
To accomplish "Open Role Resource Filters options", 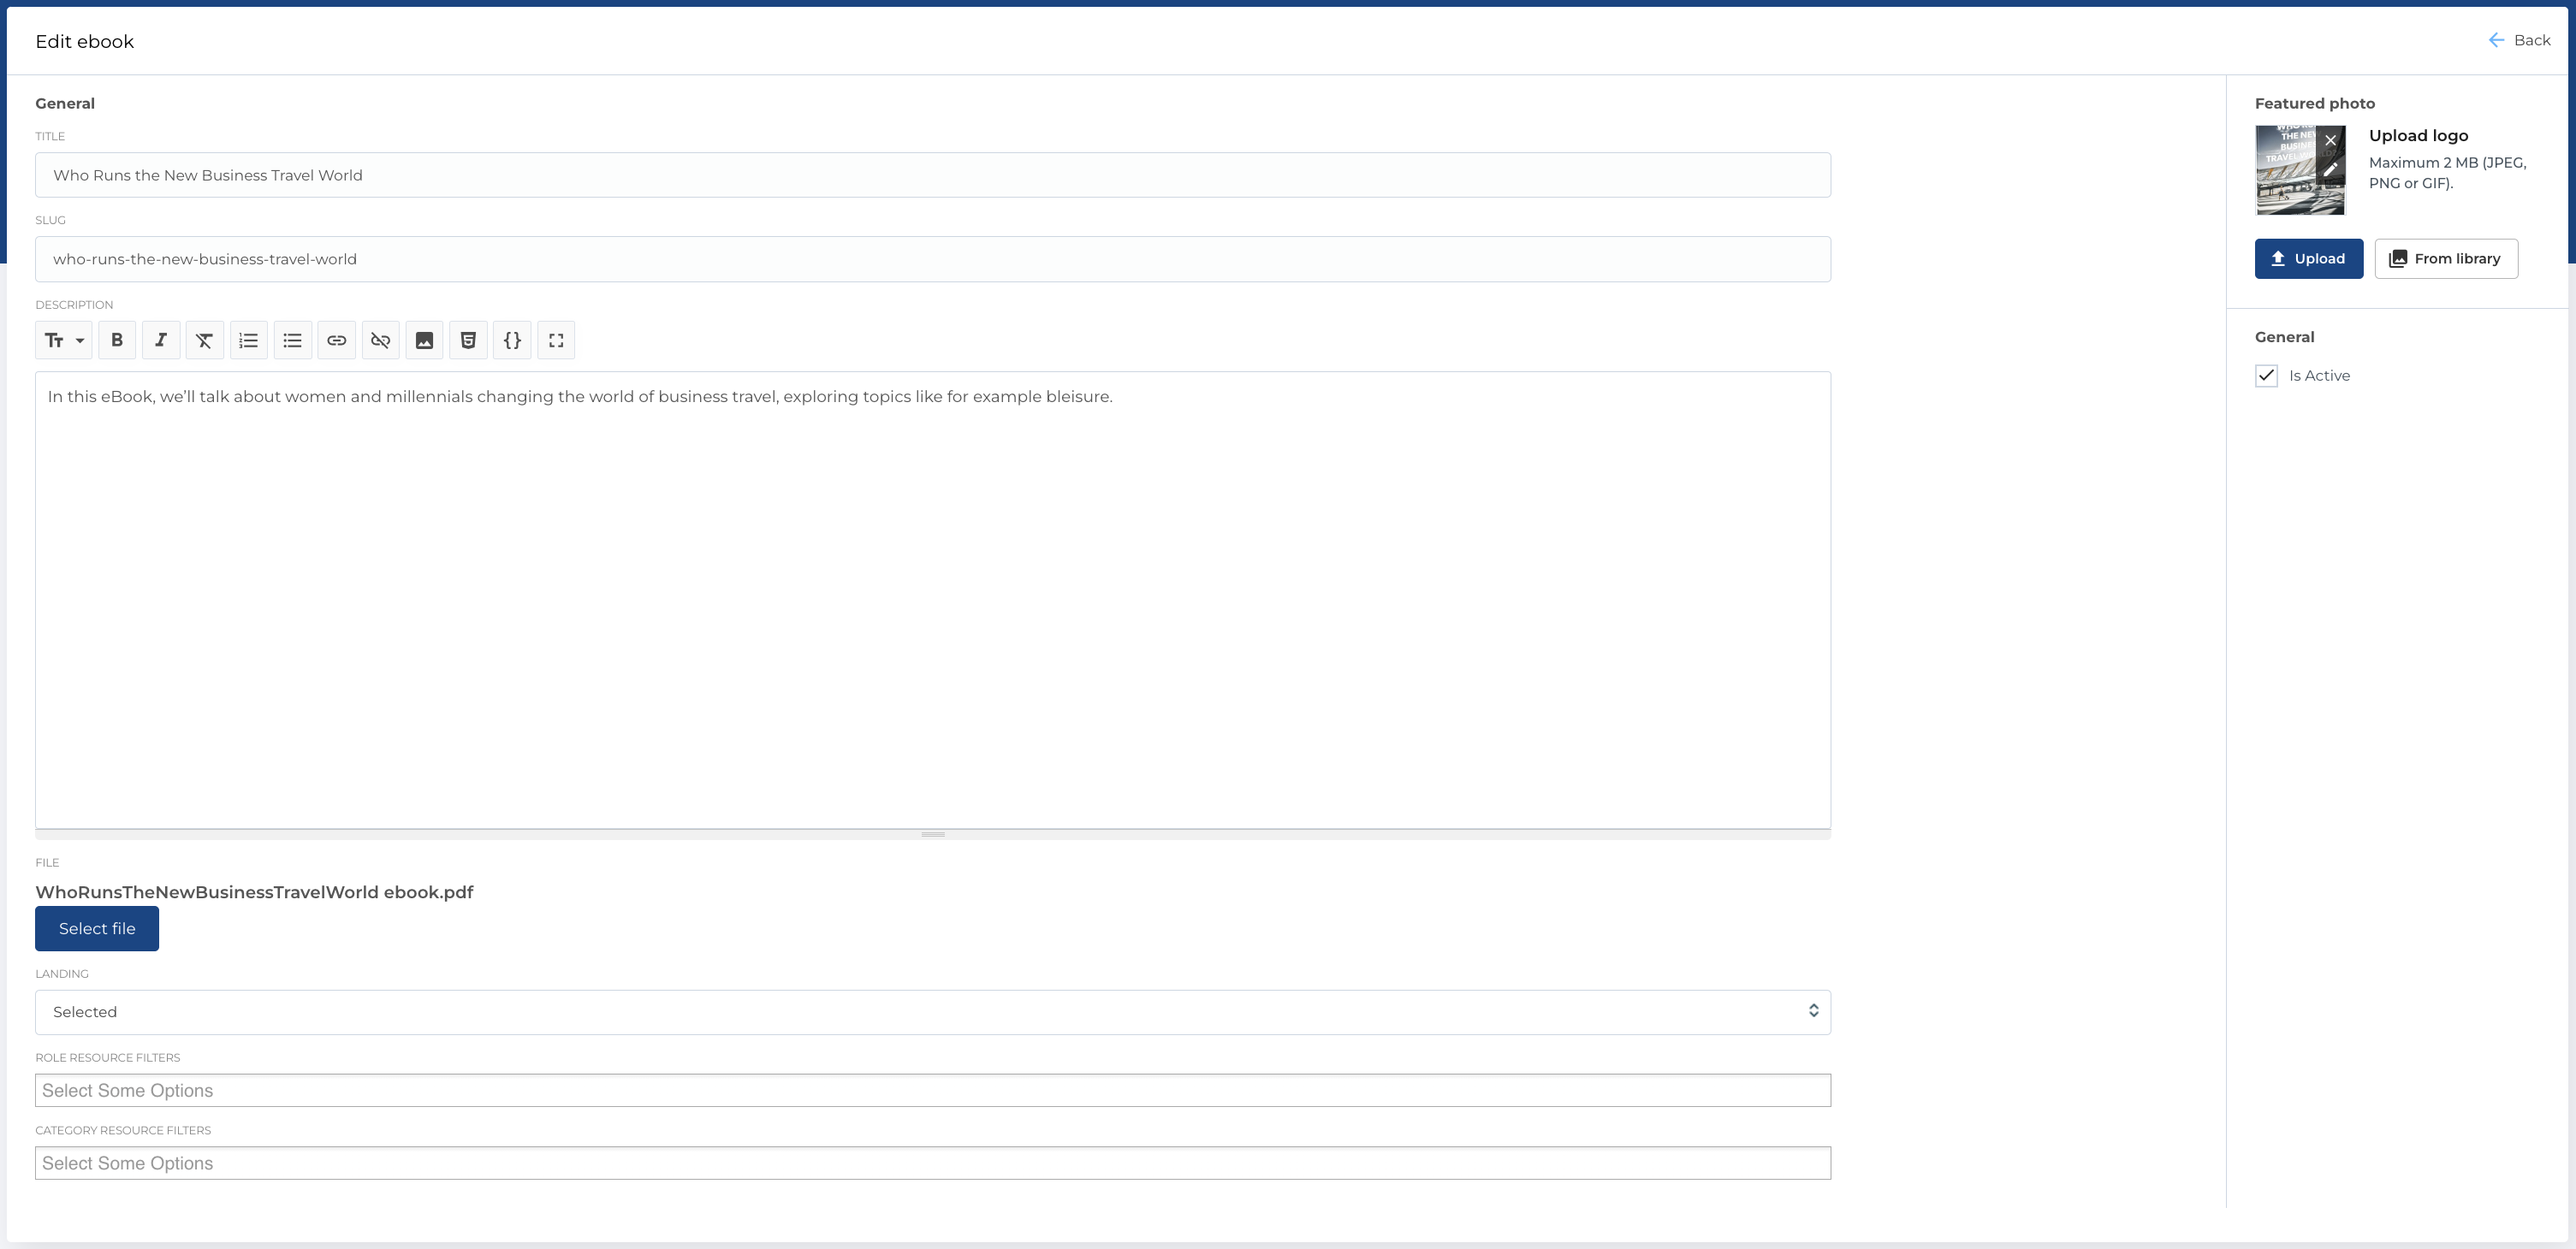I will (x=932, y=1090).
